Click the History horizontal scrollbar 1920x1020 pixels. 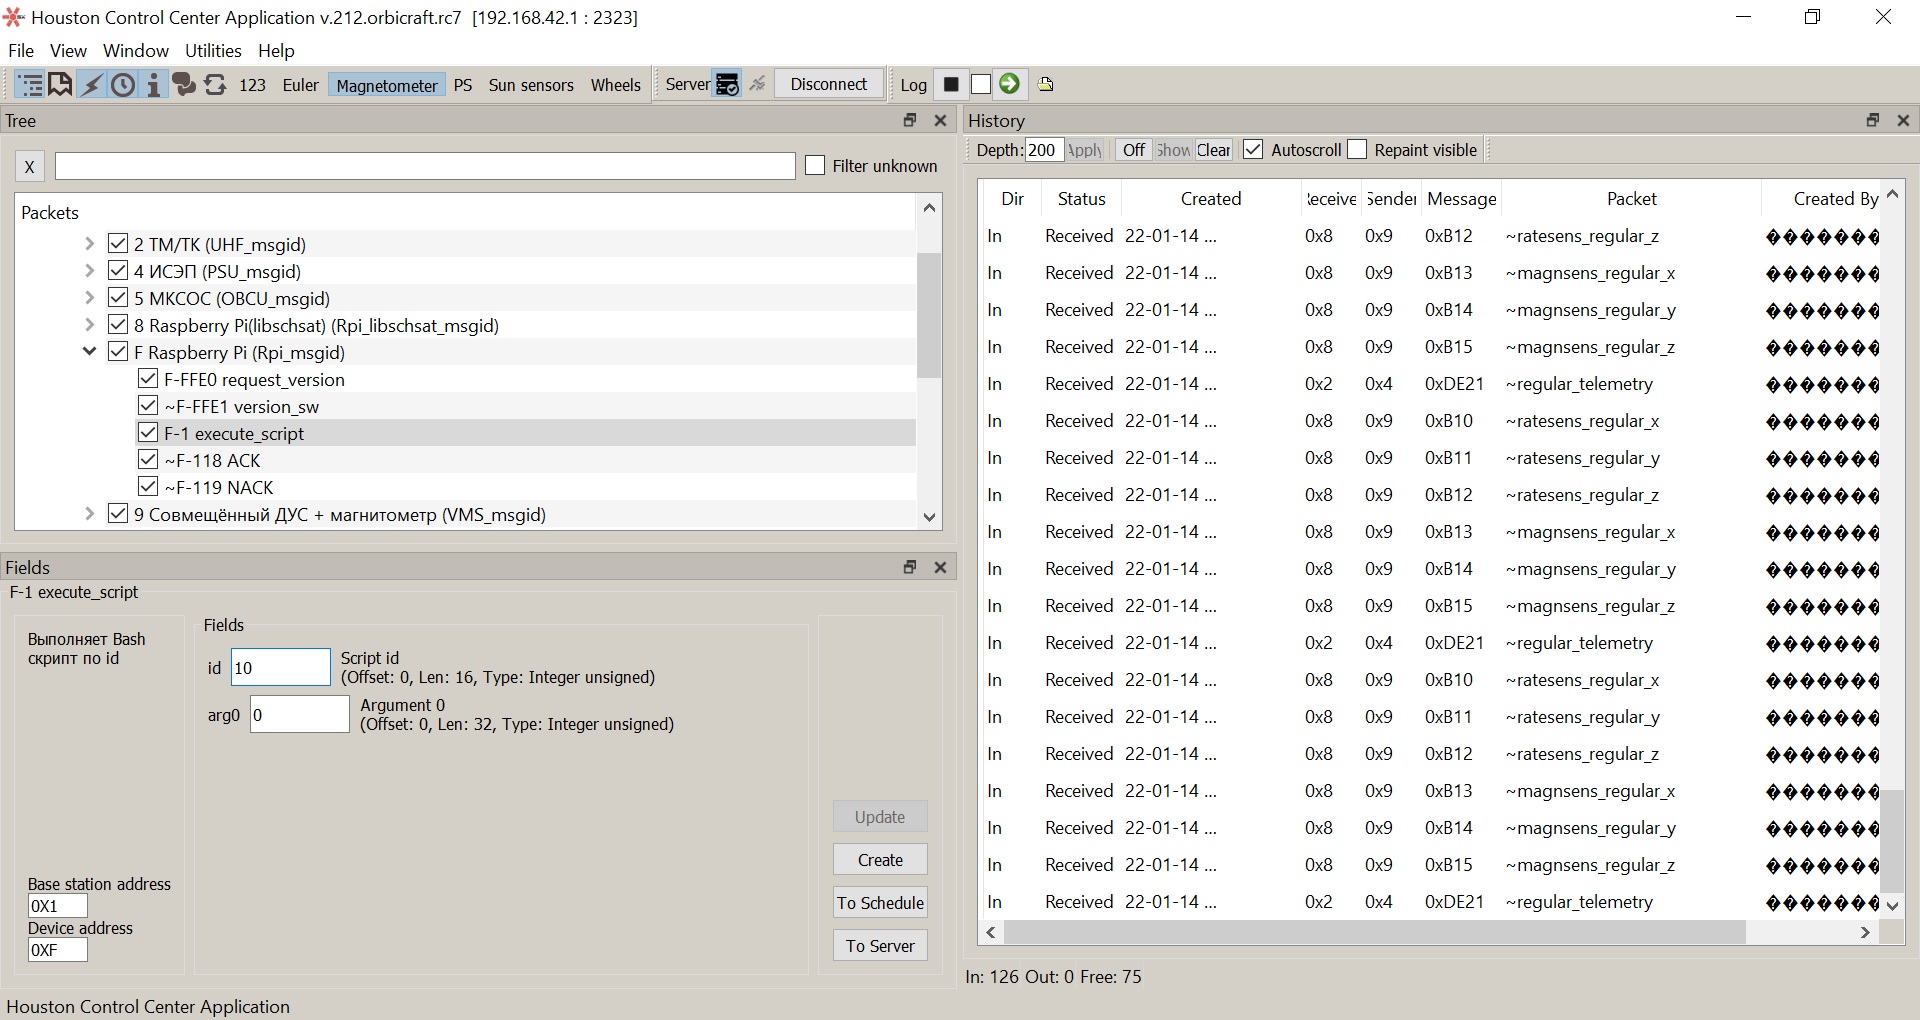[x=1375, y=932]
